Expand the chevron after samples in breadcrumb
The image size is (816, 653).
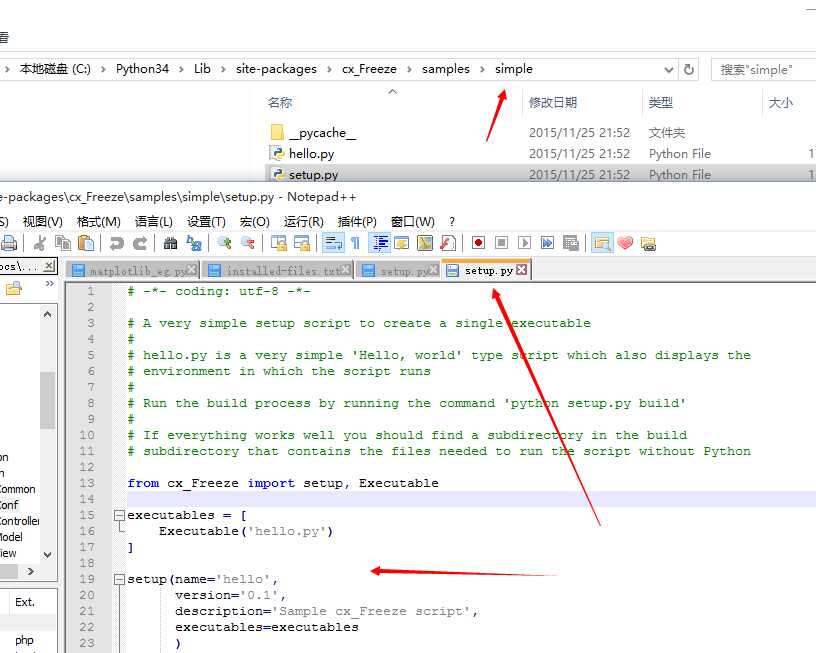coord(482,69)
